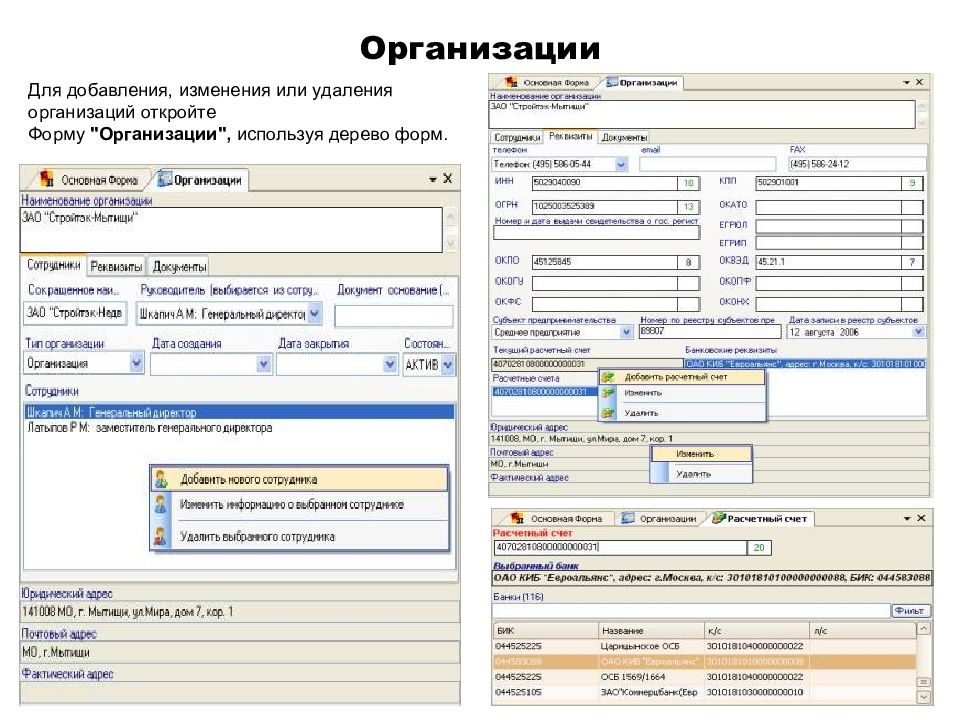Viewport: 960px width, 720px height.
Task: Click the empty Документ основание field
Action: pyautogui.click(x=394, y=315)
